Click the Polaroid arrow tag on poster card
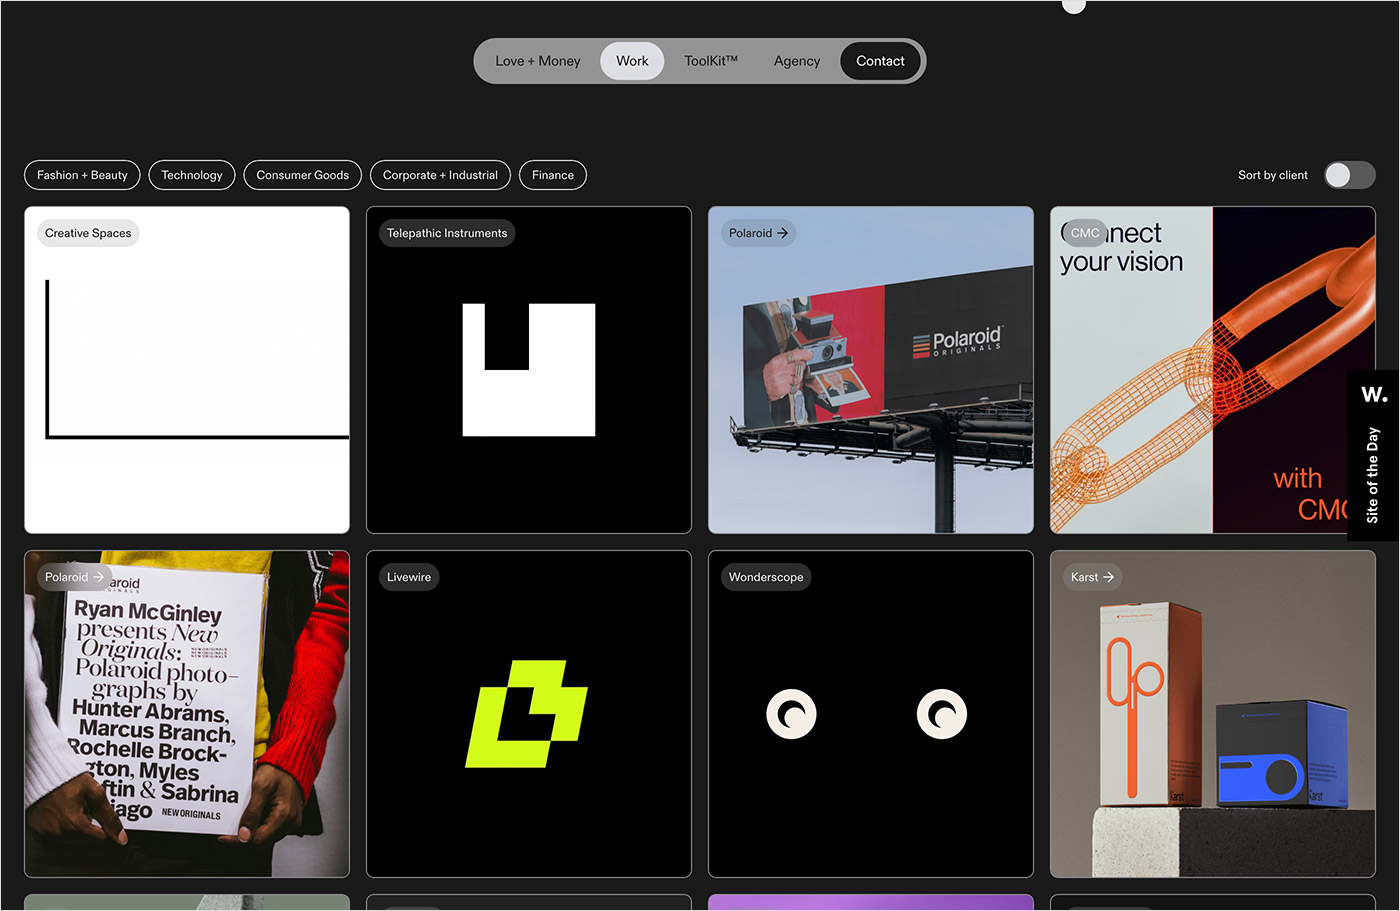The image size is (1400, 911). (74, 577)
